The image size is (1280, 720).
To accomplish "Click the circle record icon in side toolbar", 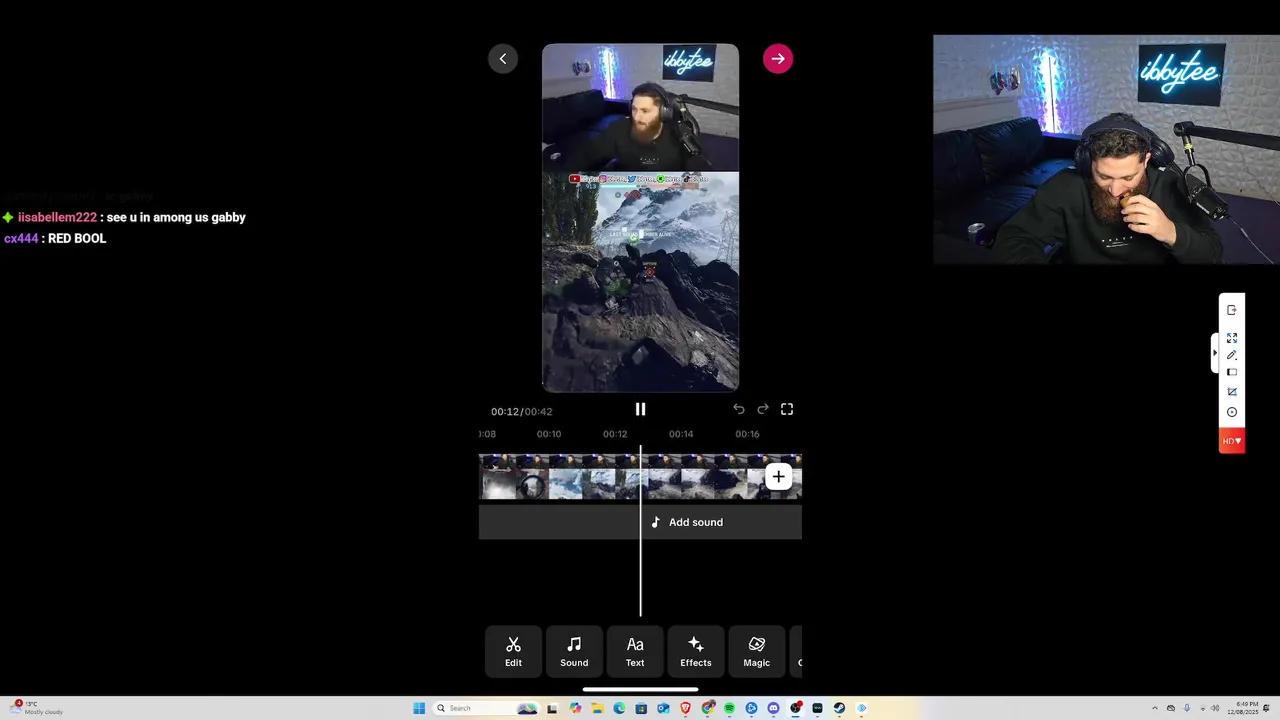I will [1232, 412].
